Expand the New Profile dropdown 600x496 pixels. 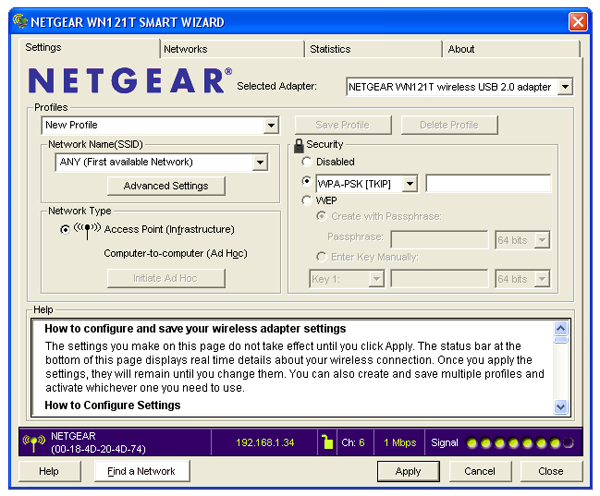(x=271, y=125)
